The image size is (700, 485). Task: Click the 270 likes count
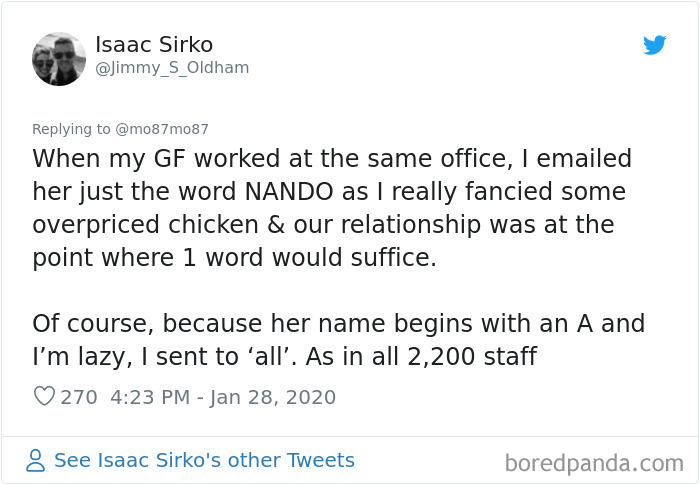(79, 397)
